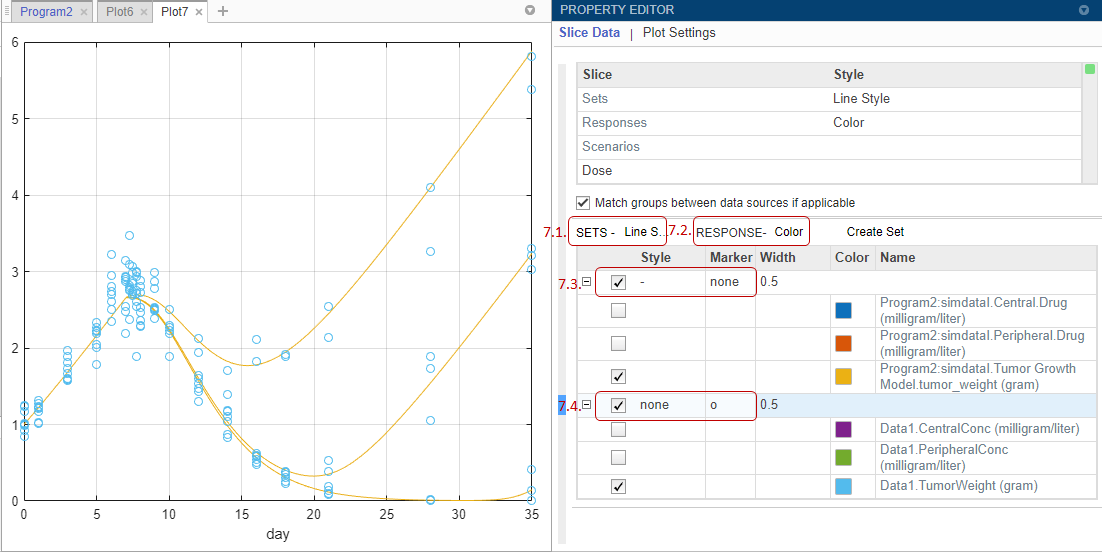Click yellow swatch for tumor_weight
The image size is (1102, 552).
coord(843,376)
